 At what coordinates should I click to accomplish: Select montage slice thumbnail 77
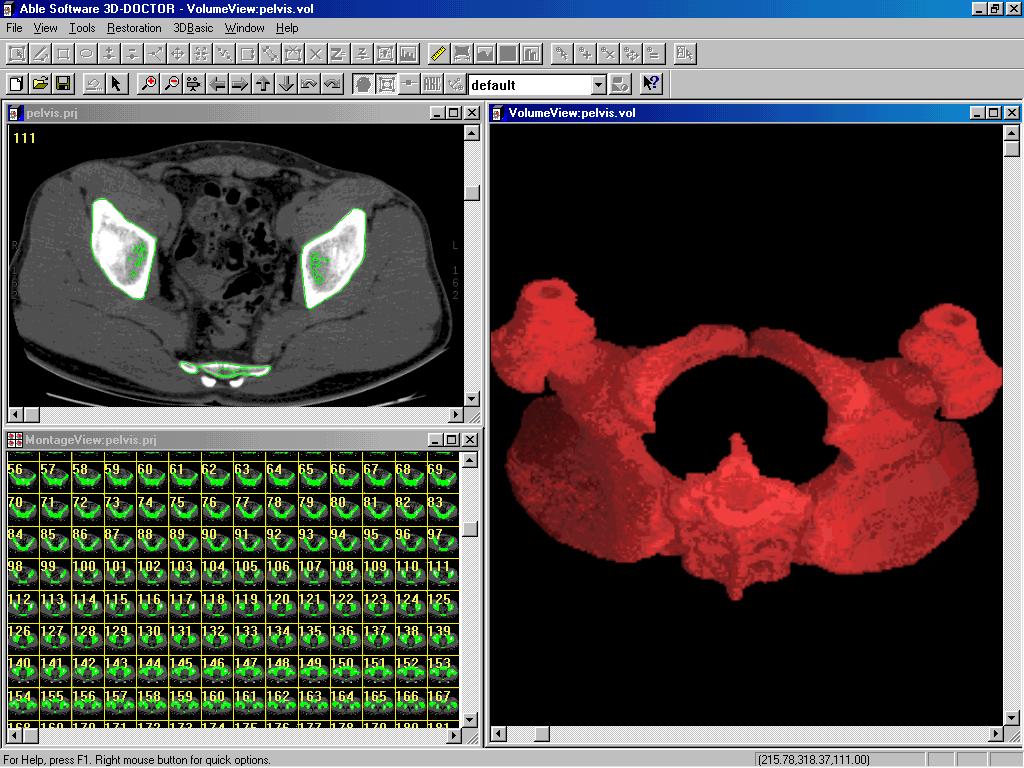(x=249, y=509)
